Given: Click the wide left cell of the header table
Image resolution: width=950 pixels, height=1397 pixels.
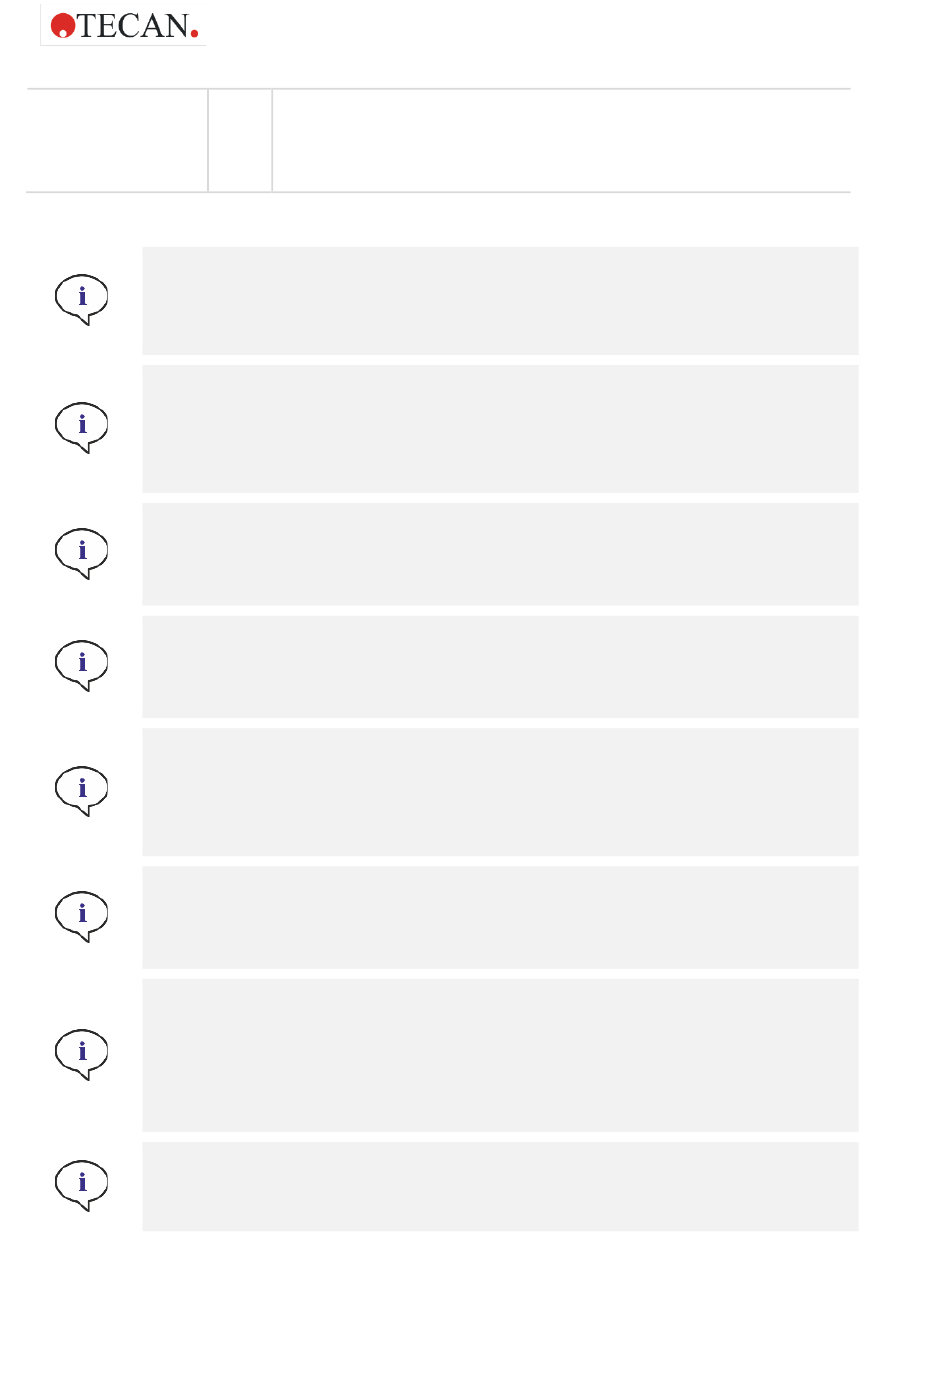Looking at the screenshot, I should pos(117,140).
